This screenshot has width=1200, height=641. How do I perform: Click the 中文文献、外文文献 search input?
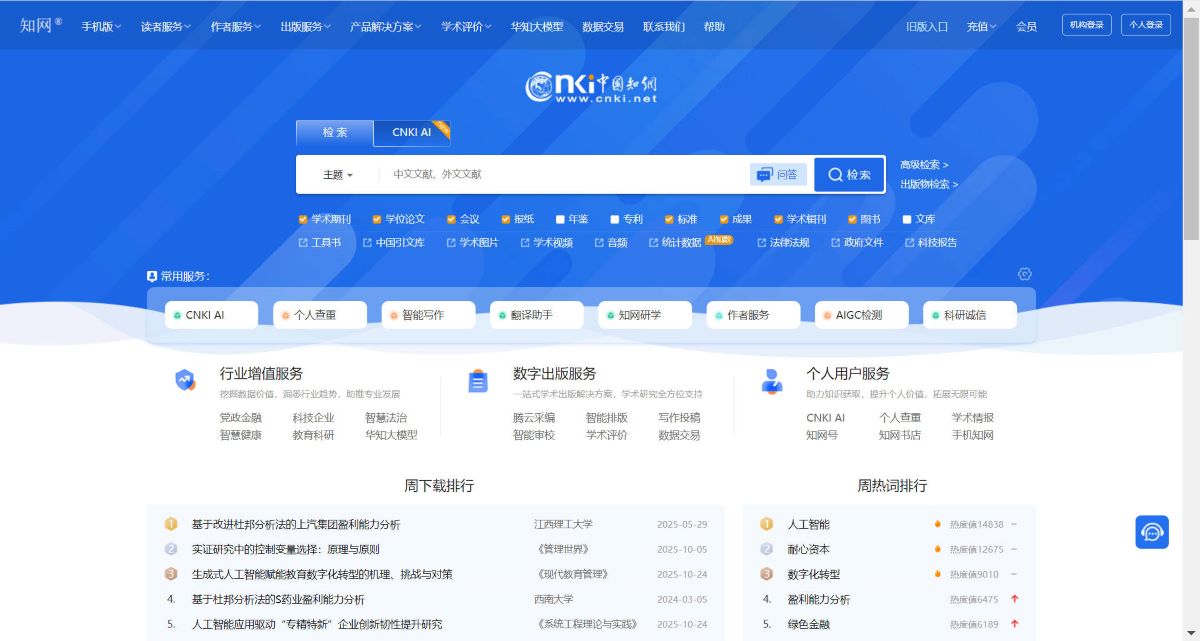(x=560, y=174)
